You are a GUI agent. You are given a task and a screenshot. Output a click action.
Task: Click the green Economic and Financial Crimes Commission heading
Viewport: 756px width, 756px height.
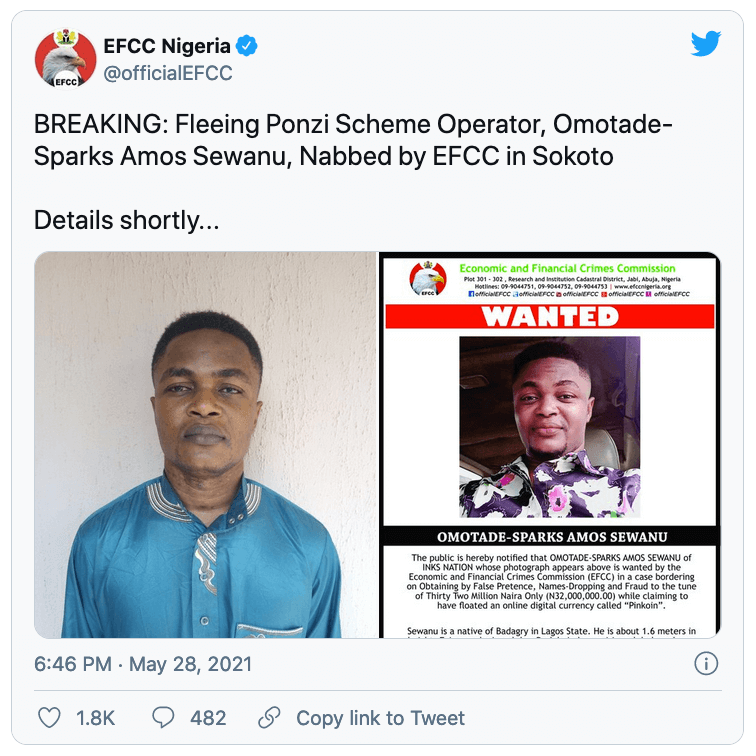567,268
